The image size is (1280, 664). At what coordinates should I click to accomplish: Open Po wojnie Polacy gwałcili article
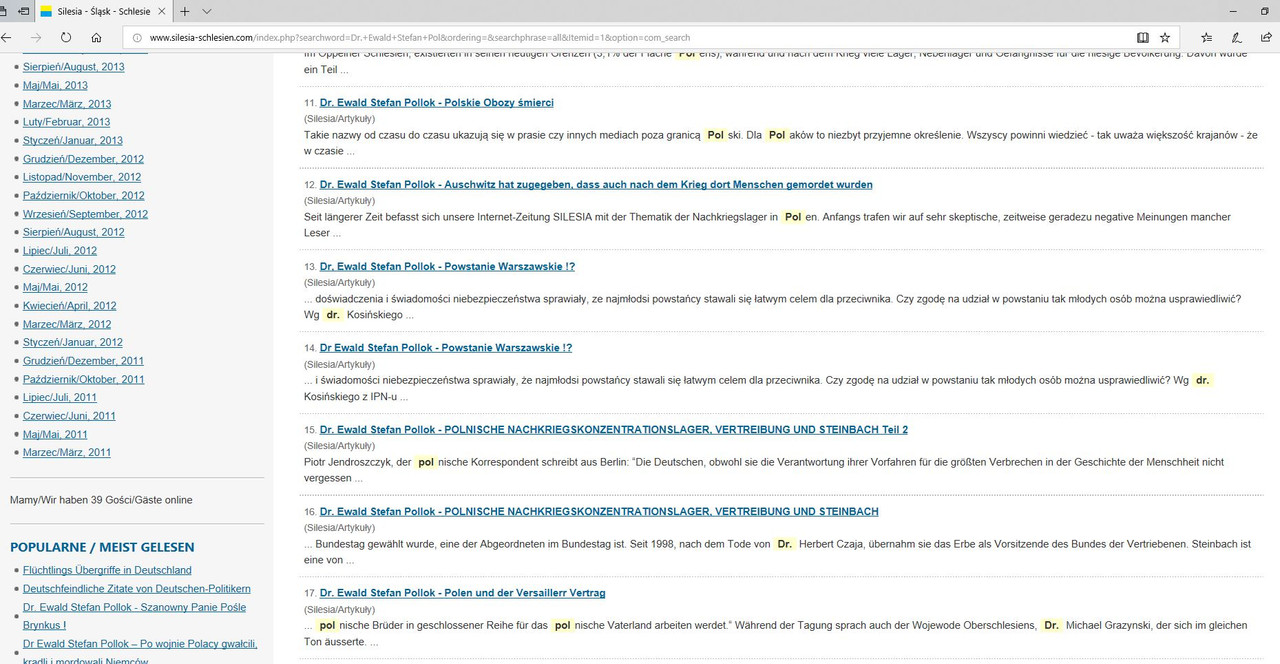pos(140,652)
